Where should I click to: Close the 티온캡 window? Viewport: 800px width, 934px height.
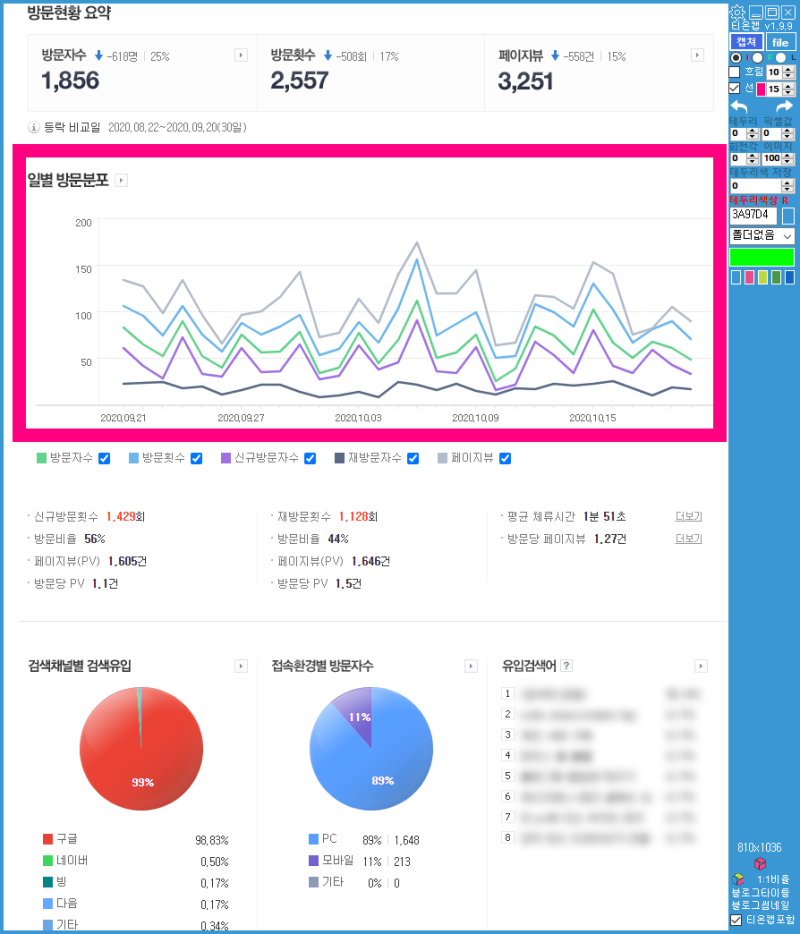pos(788,13)
